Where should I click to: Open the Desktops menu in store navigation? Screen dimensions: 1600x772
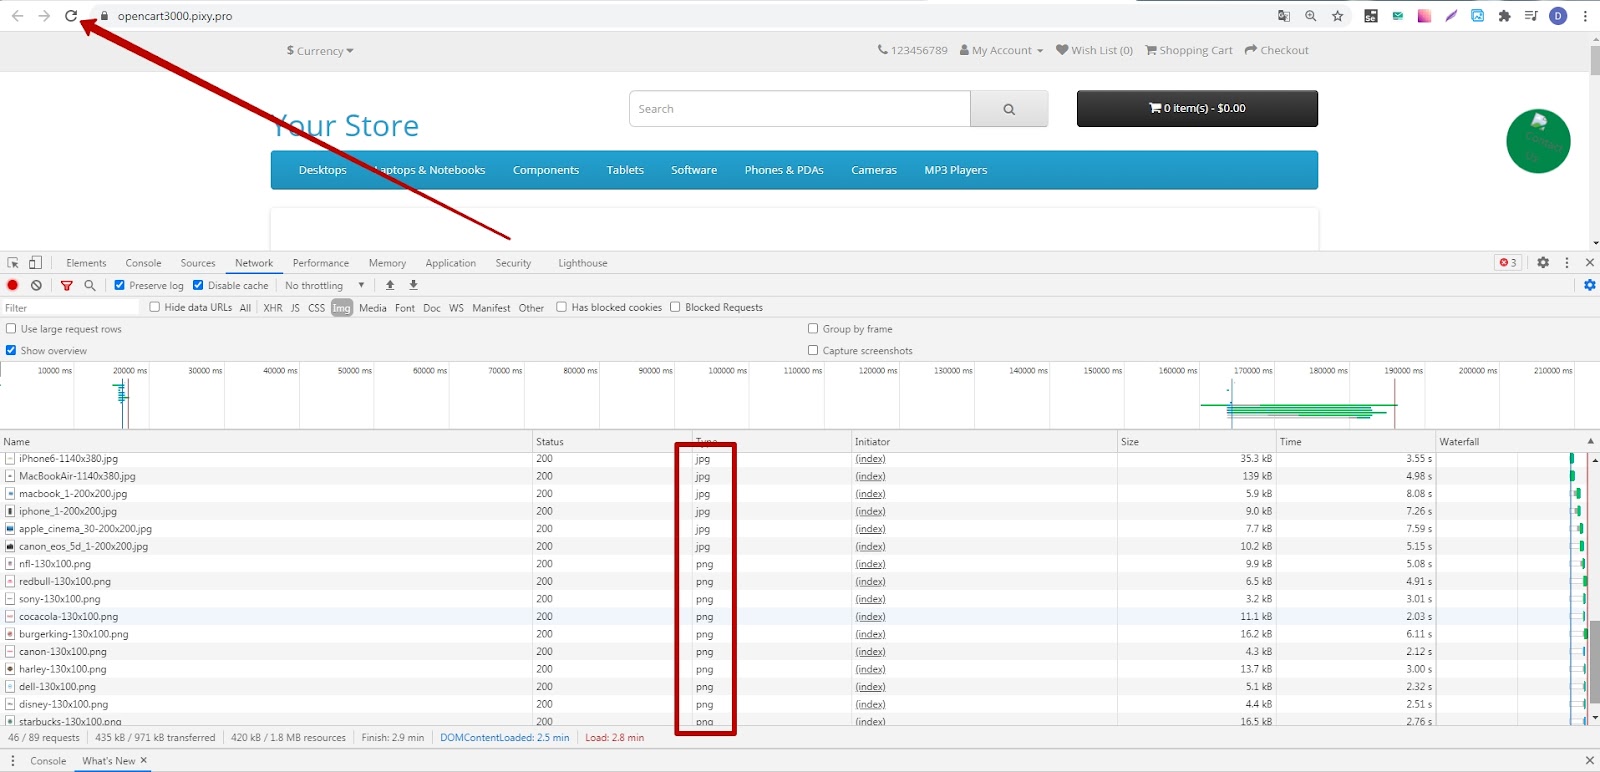point(322,170)
